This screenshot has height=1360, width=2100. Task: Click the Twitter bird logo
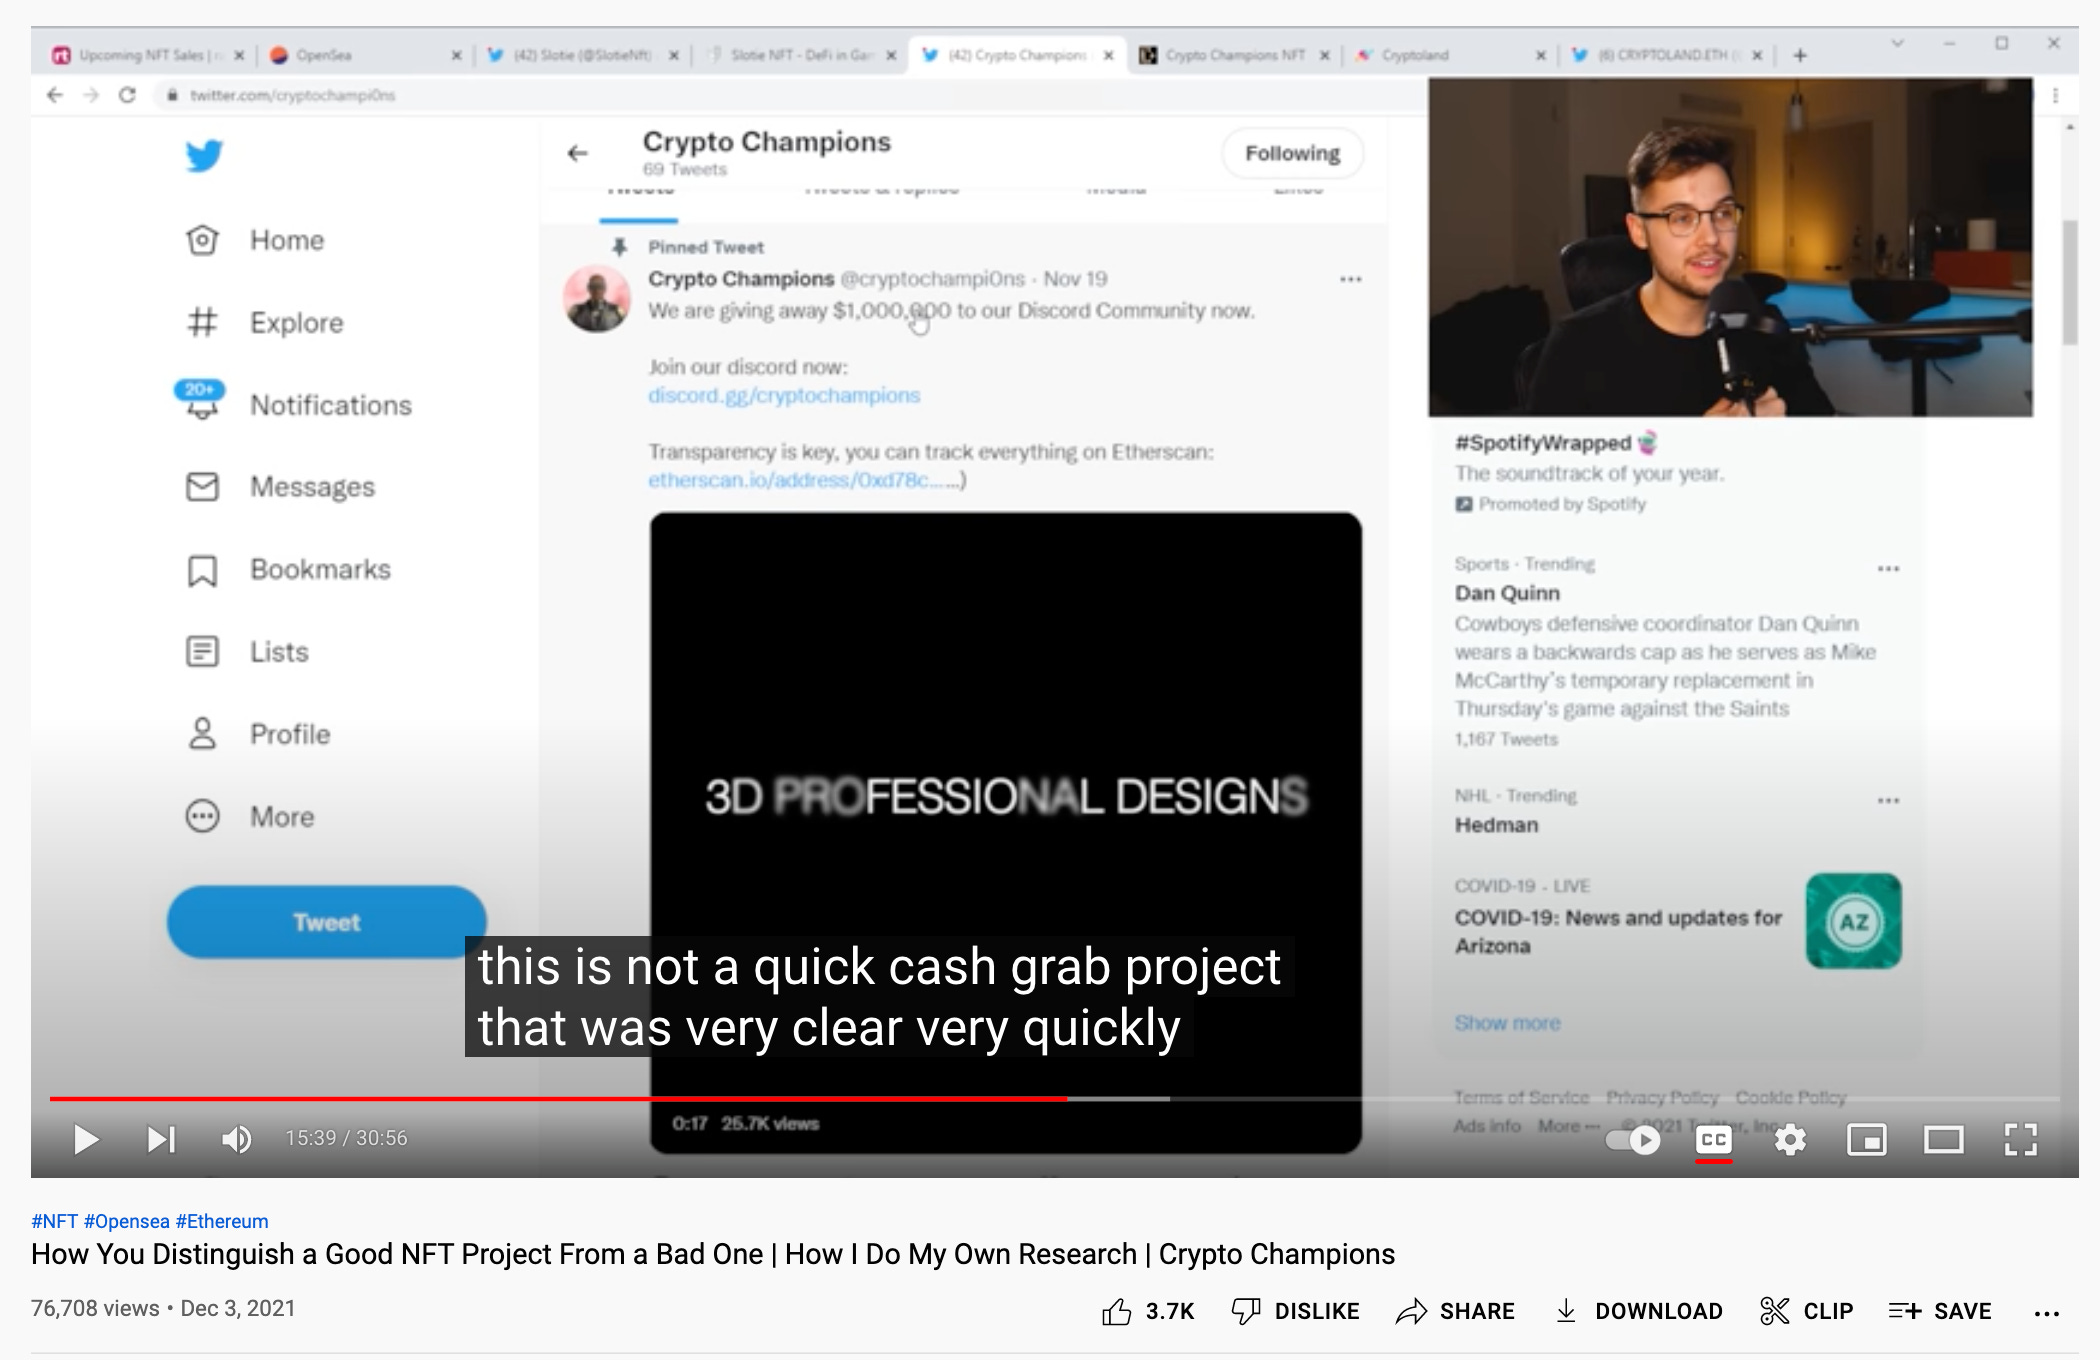coord(204,155)
